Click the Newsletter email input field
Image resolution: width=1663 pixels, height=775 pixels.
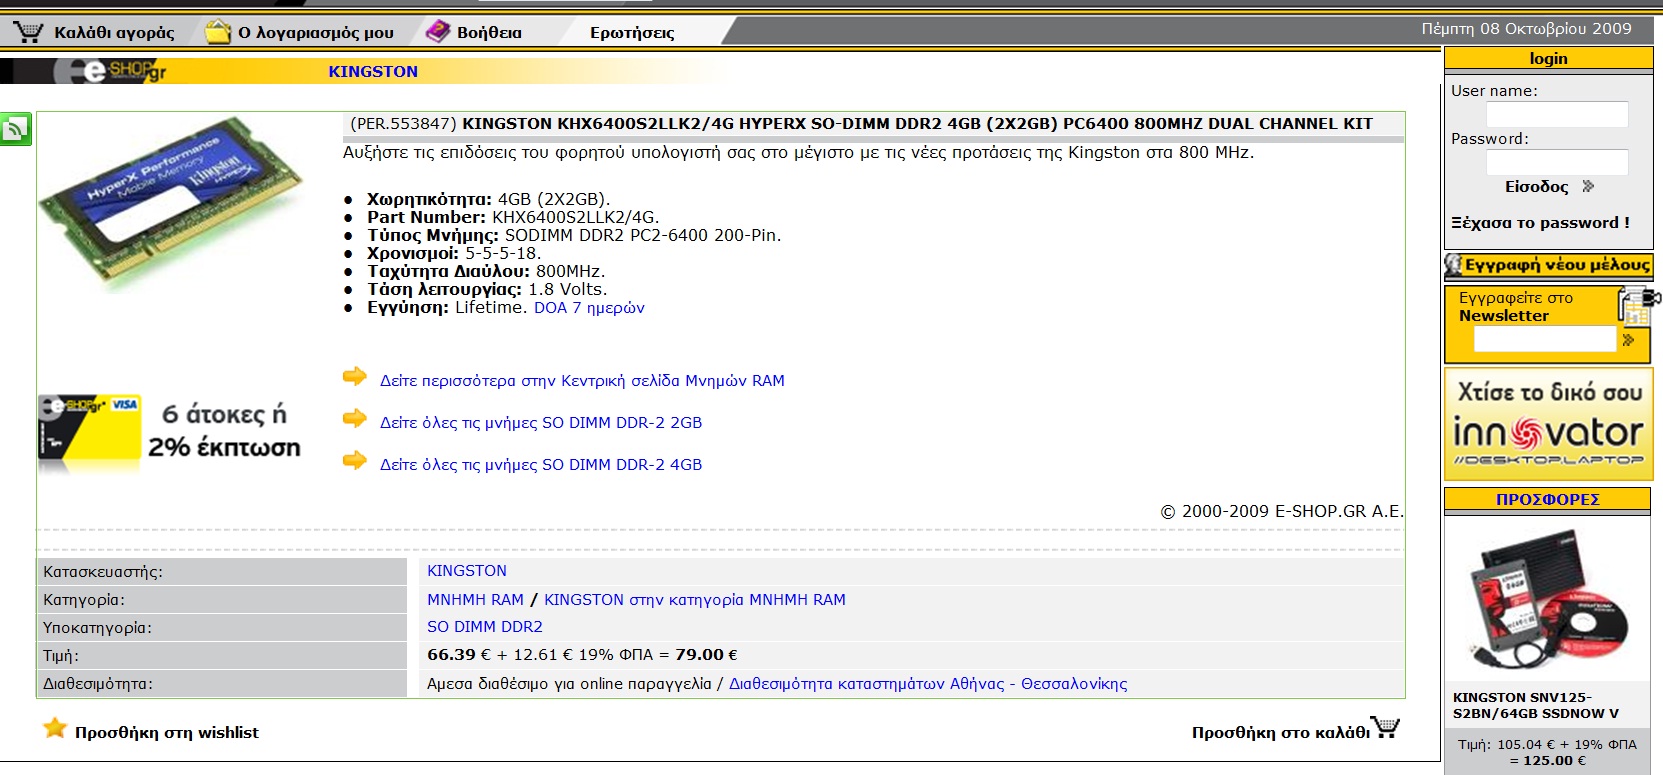click(1545, 340)
